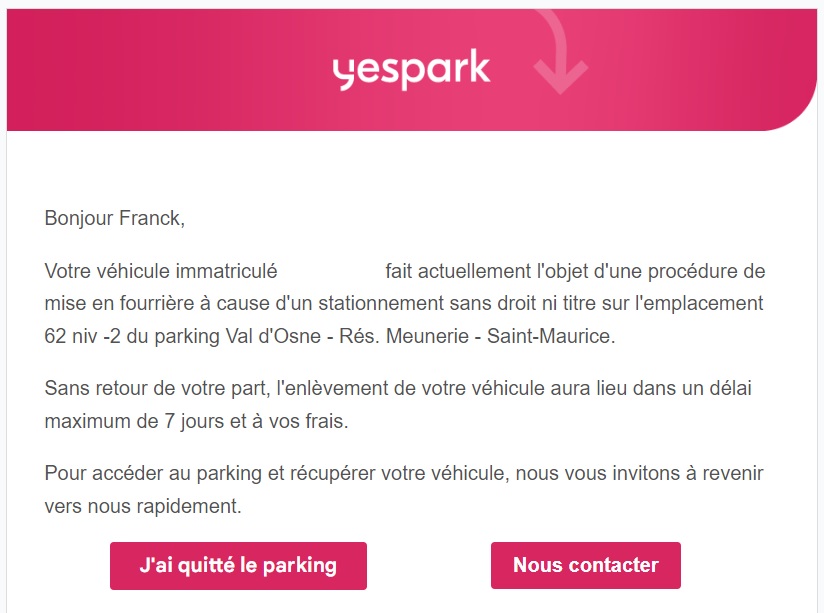
Task: Click the pink header banner's left side
Action: click(x=105, y=69)
